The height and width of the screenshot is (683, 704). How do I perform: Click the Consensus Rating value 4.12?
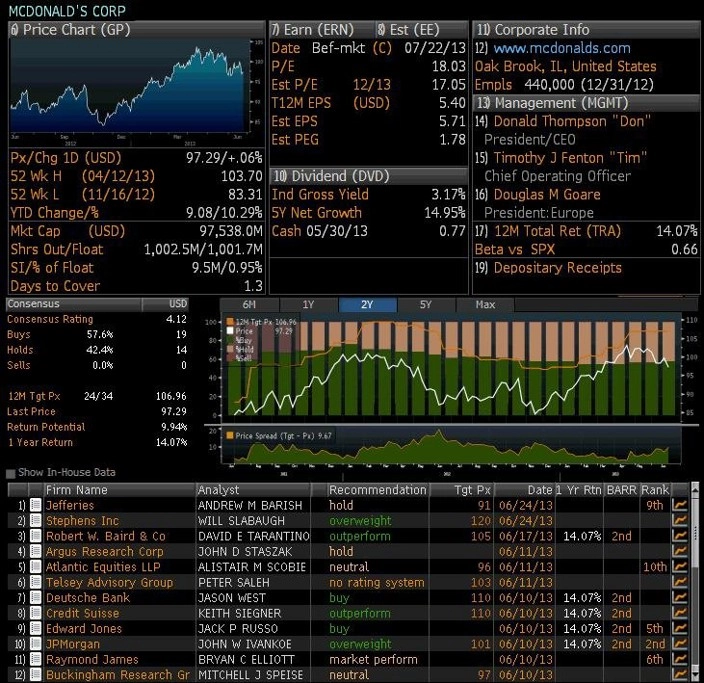tap(176, 319)
